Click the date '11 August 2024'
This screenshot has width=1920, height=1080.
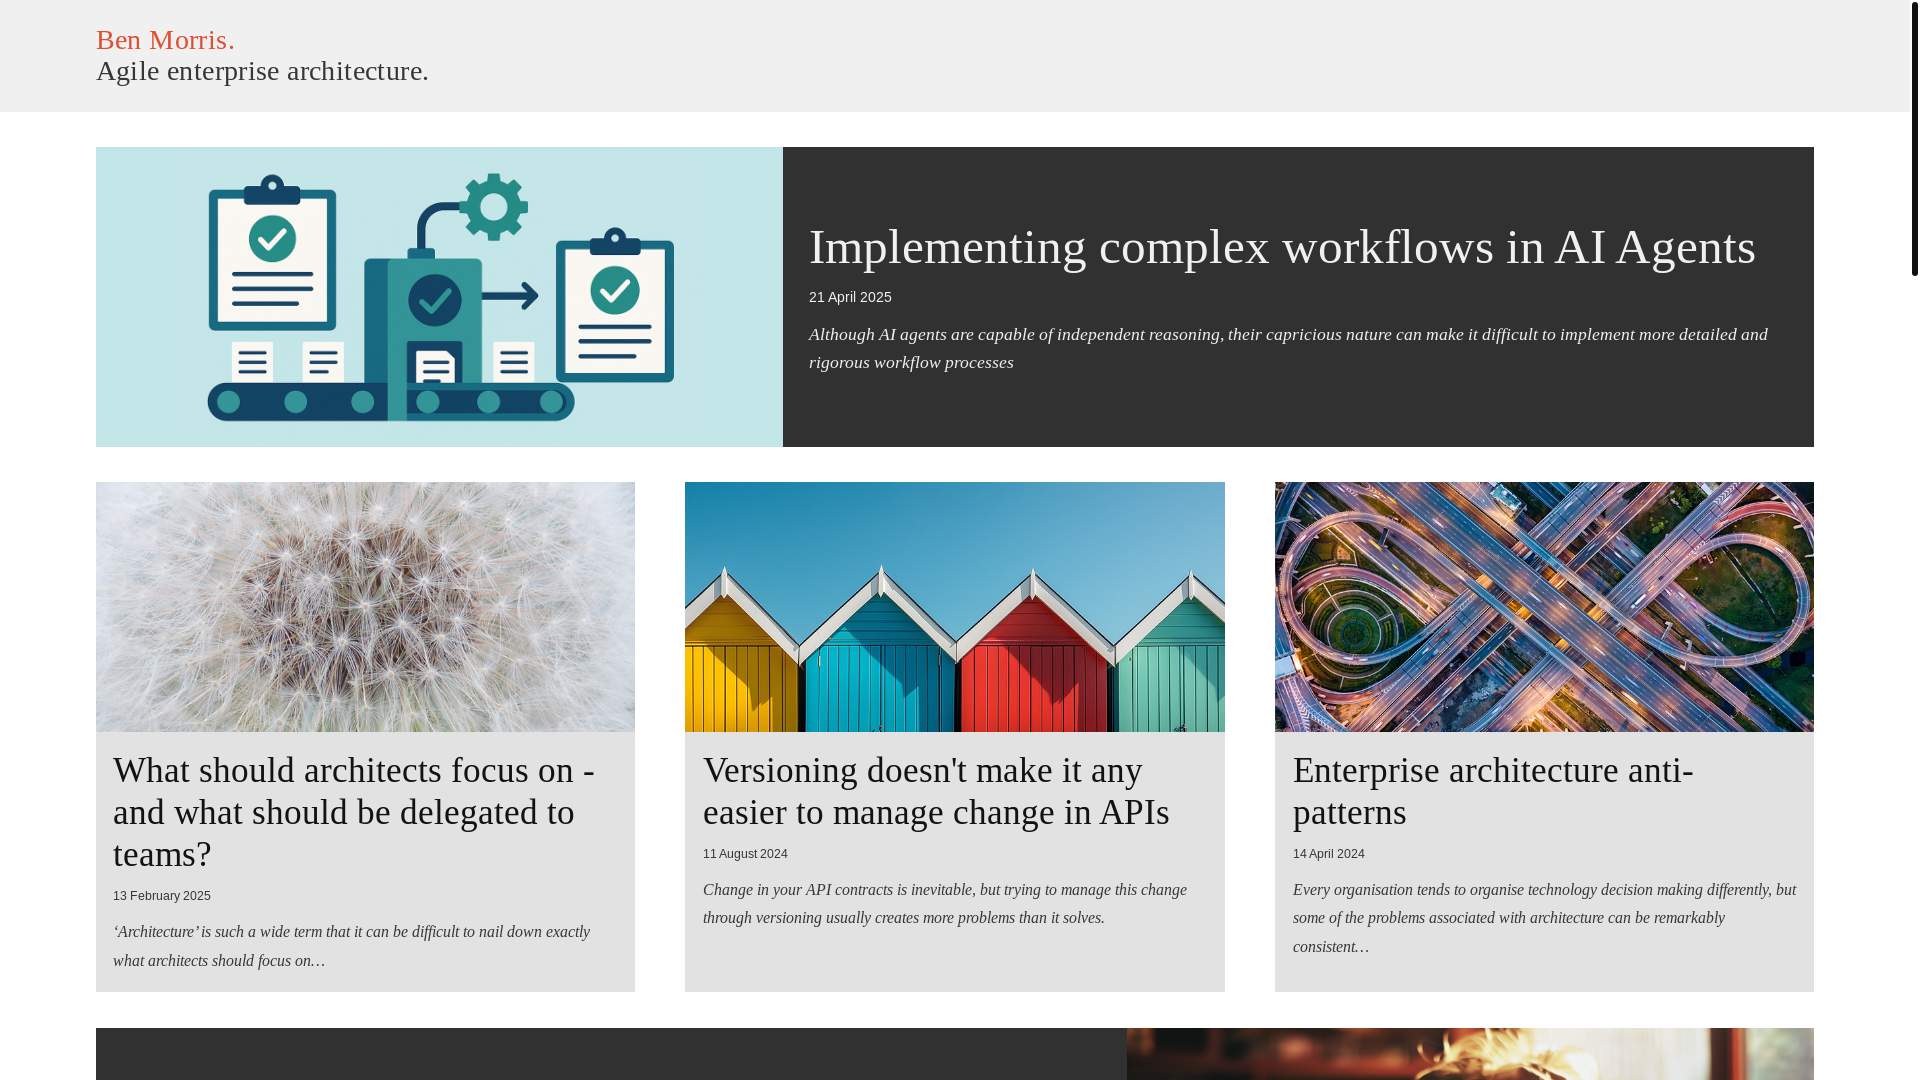pyautogui.click(x=745, y=854)
